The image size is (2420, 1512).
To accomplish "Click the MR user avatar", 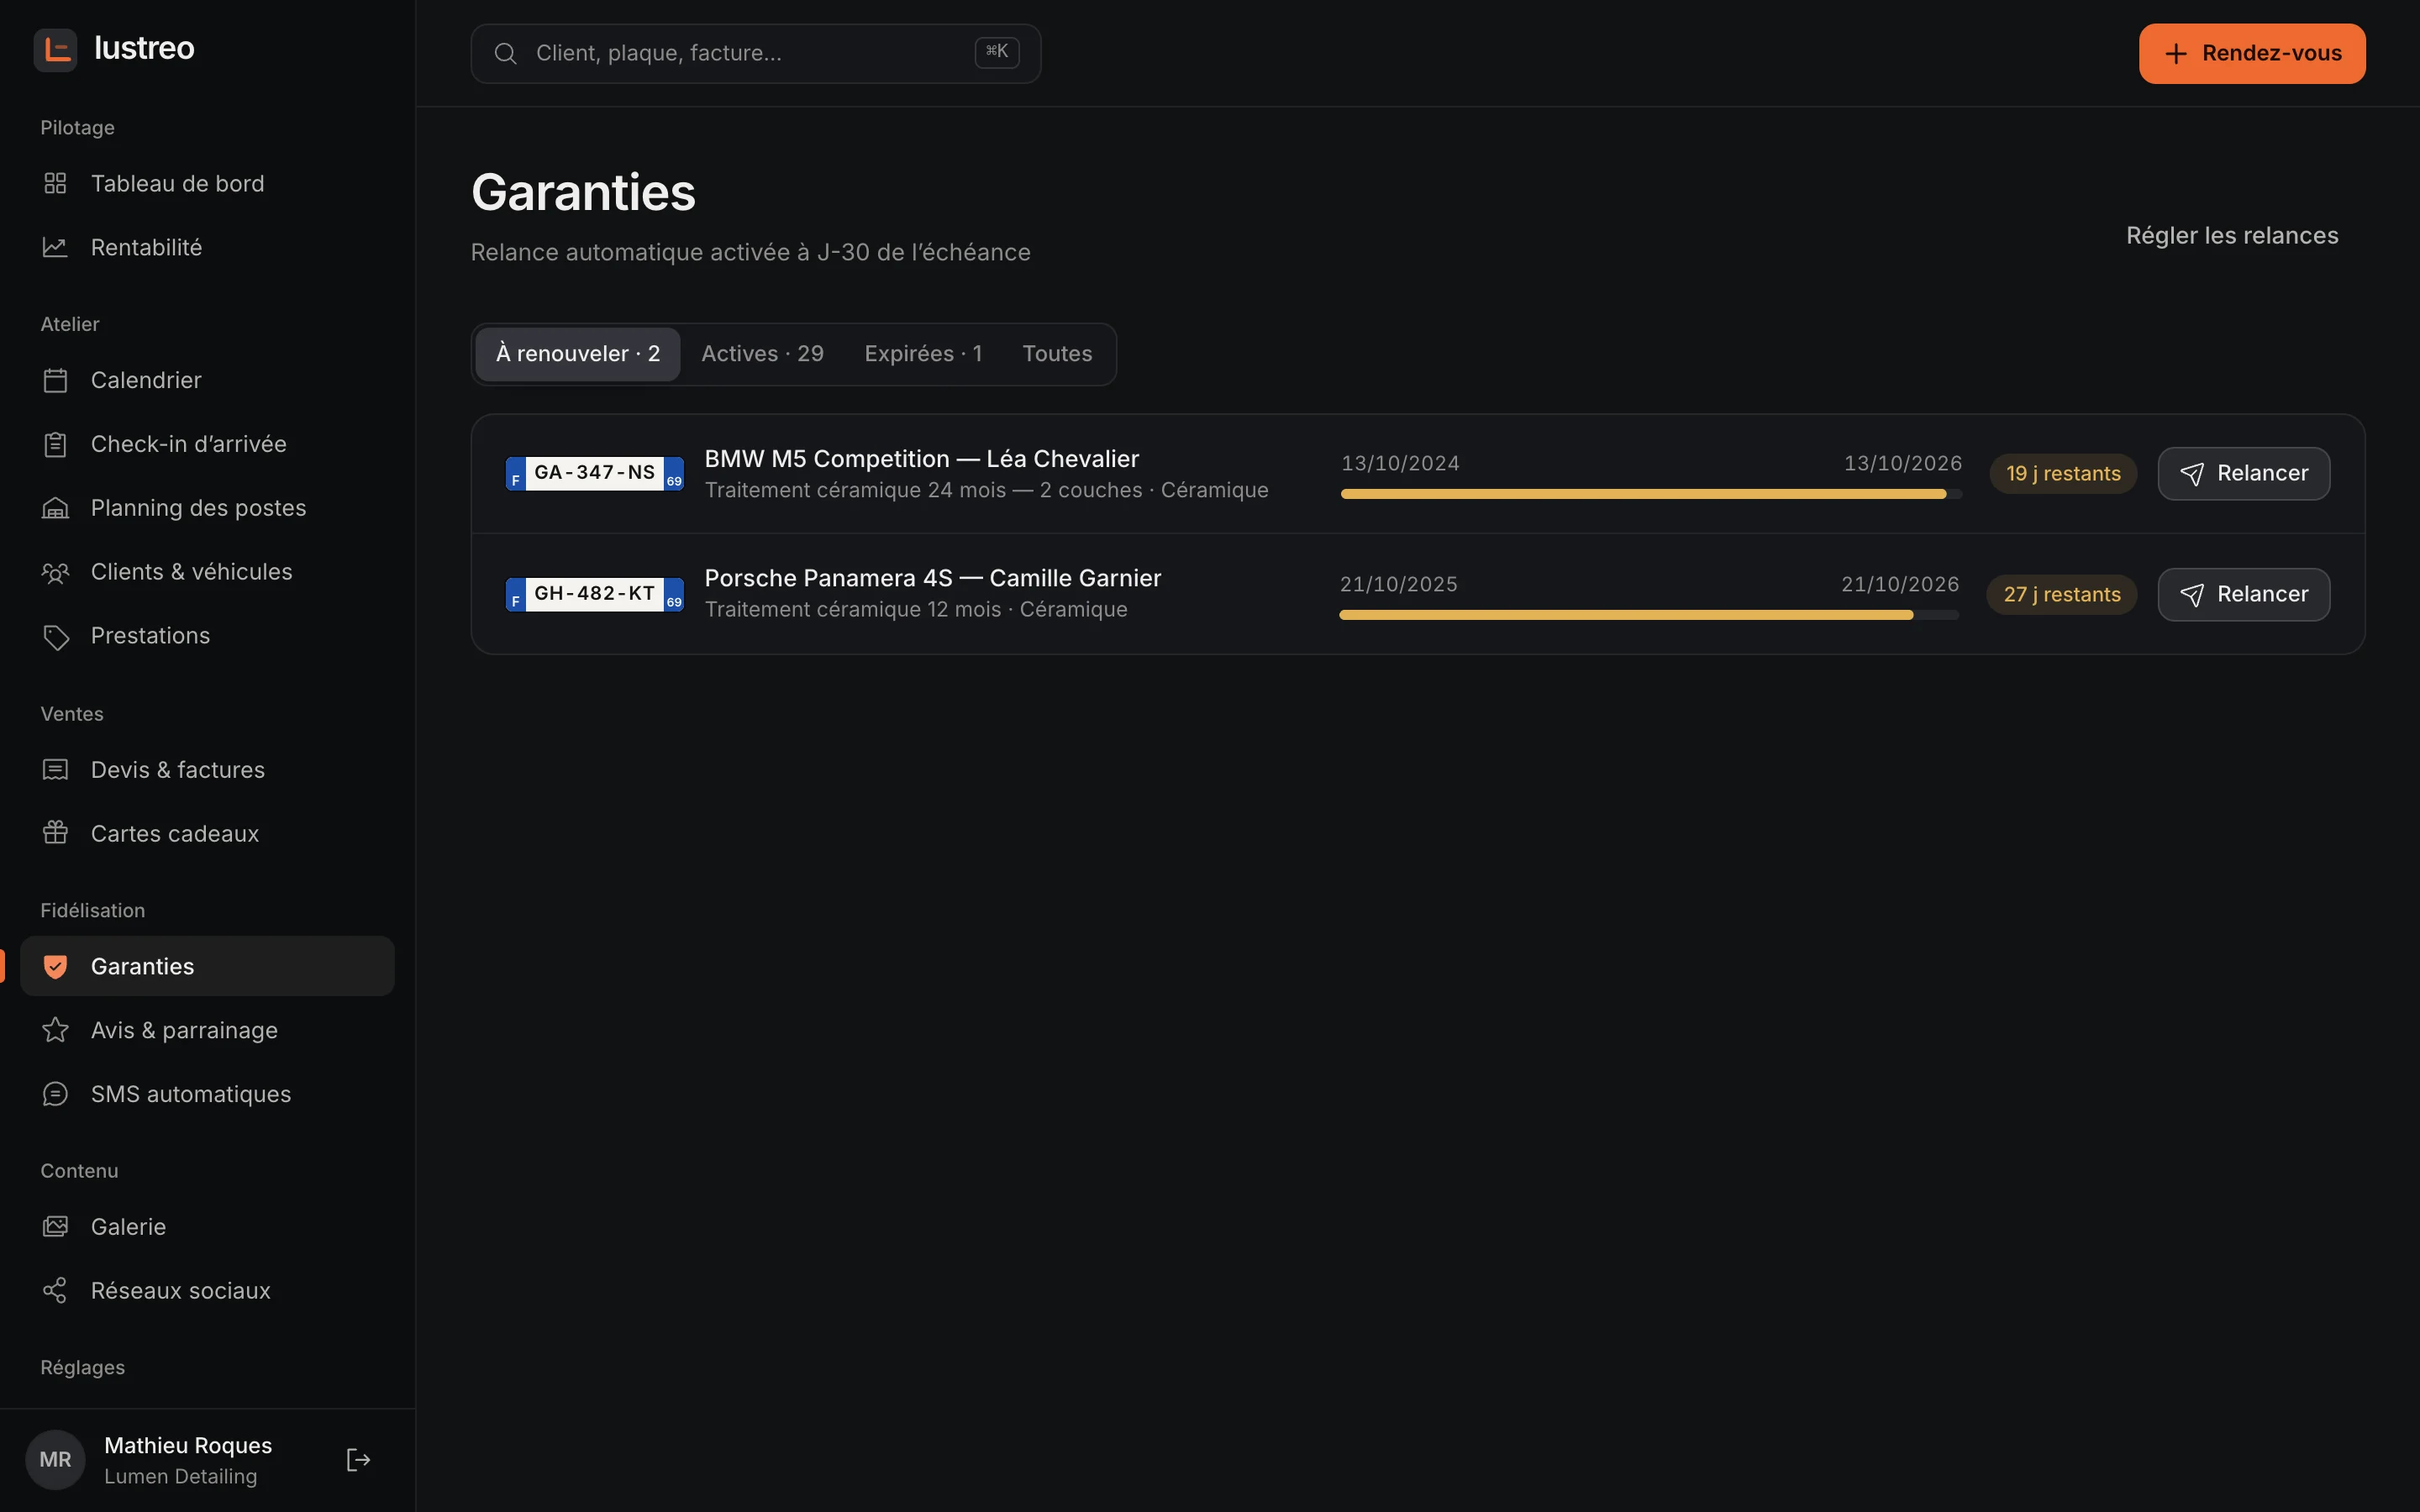I will 55,1460.
